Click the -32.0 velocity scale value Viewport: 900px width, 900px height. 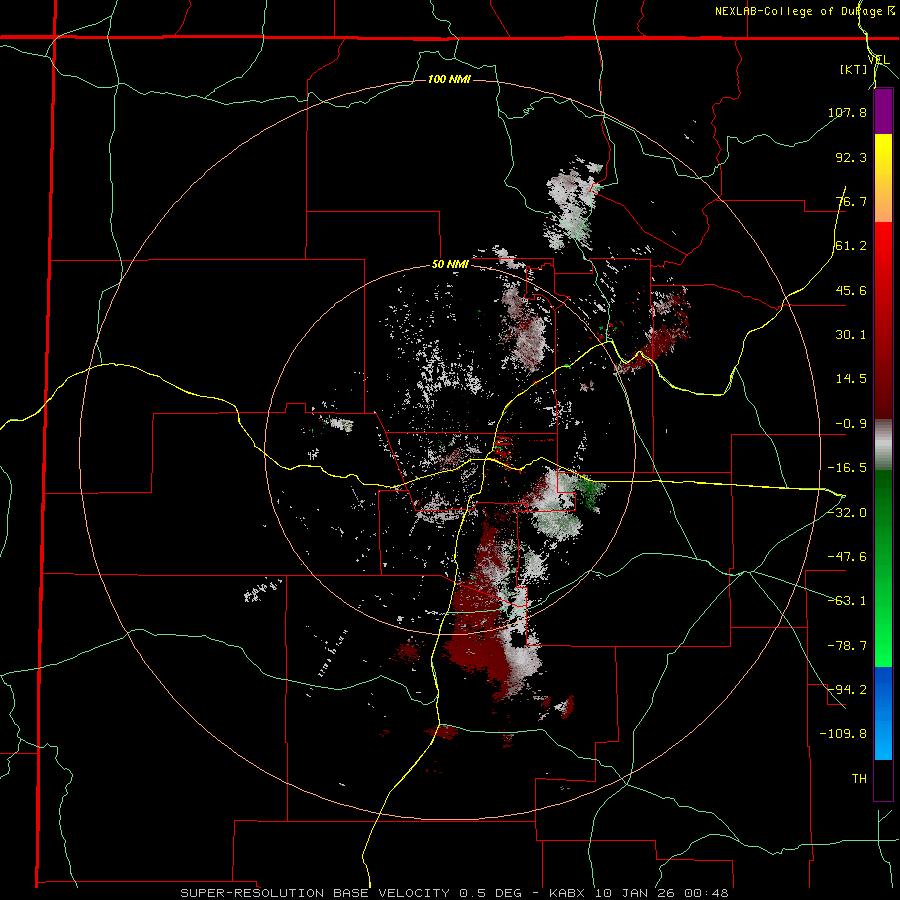[x=847, y=513]
